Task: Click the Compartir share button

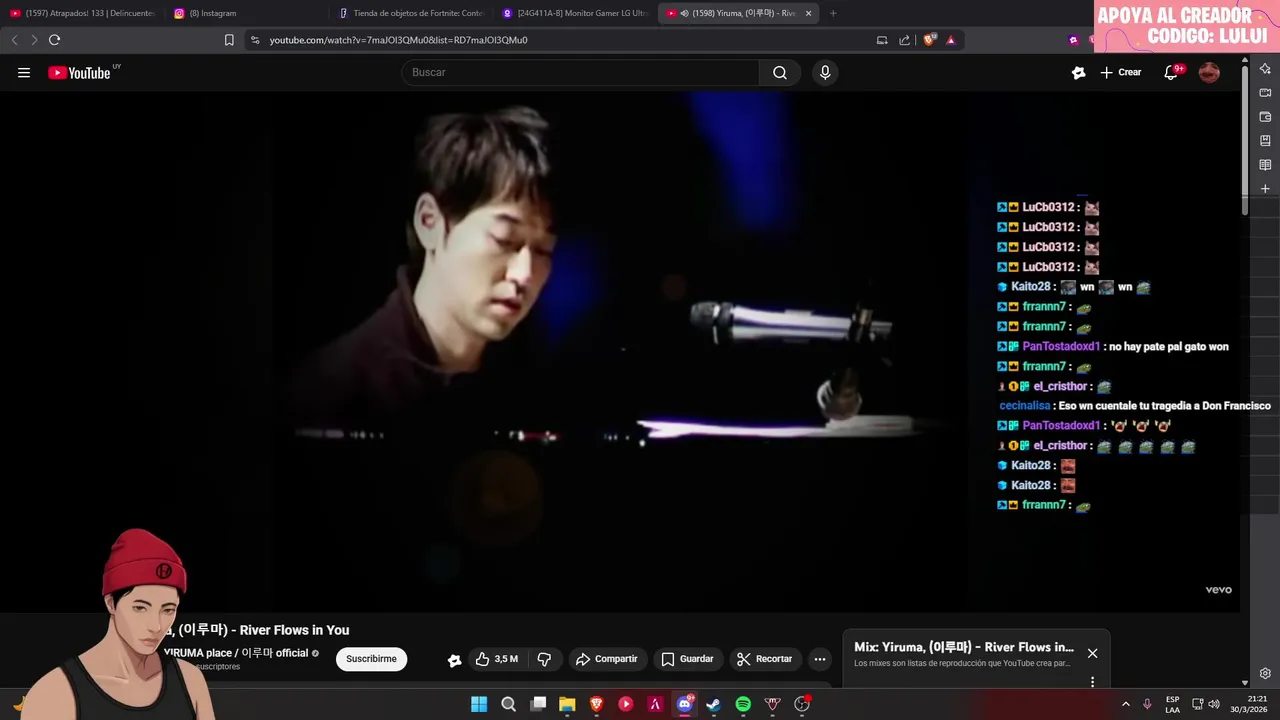Action: point(606,659)
